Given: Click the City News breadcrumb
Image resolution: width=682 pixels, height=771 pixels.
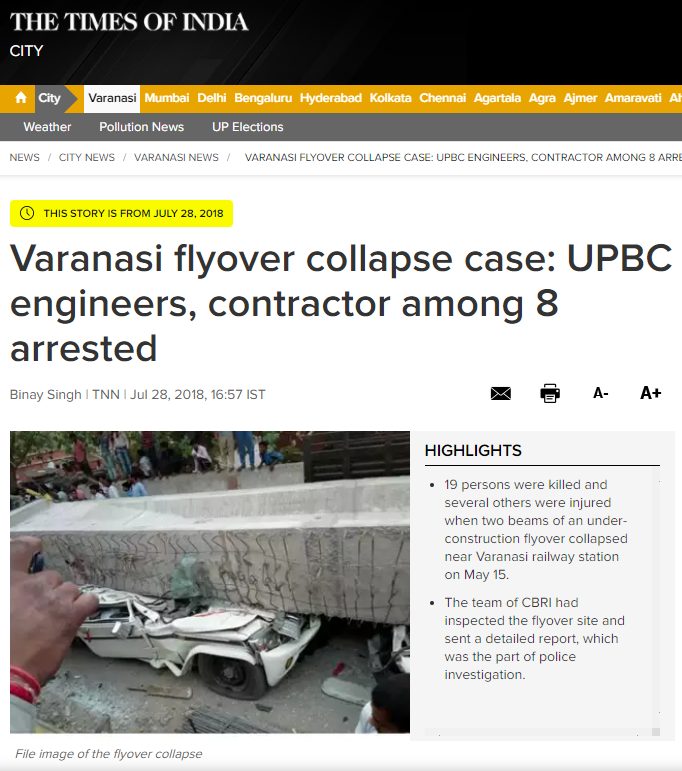Looking at the screenshot, I should 87,157.
